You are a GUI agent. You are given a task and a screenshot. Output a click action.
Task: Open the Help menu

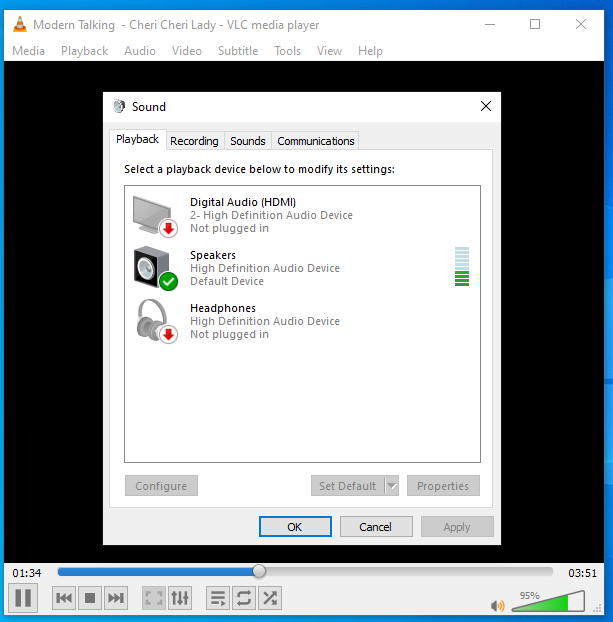pyautogui.click(x=370, y=51)
